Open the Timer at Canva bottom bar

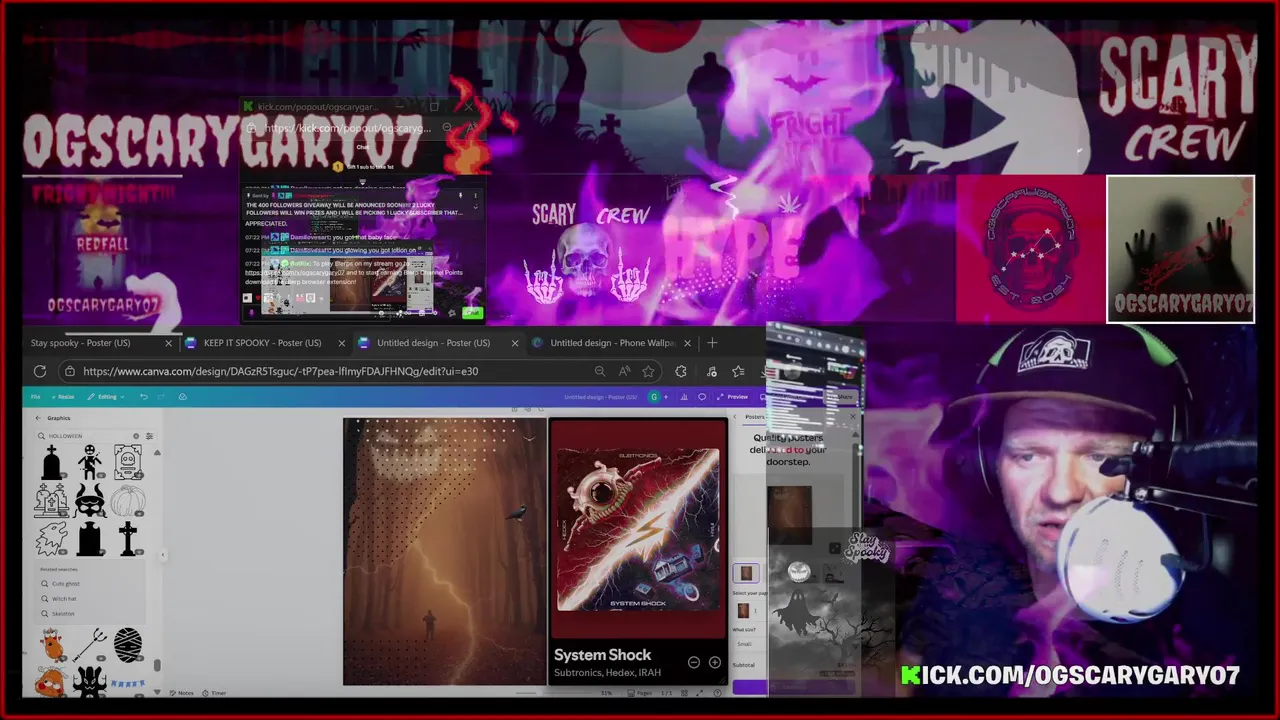213,693
